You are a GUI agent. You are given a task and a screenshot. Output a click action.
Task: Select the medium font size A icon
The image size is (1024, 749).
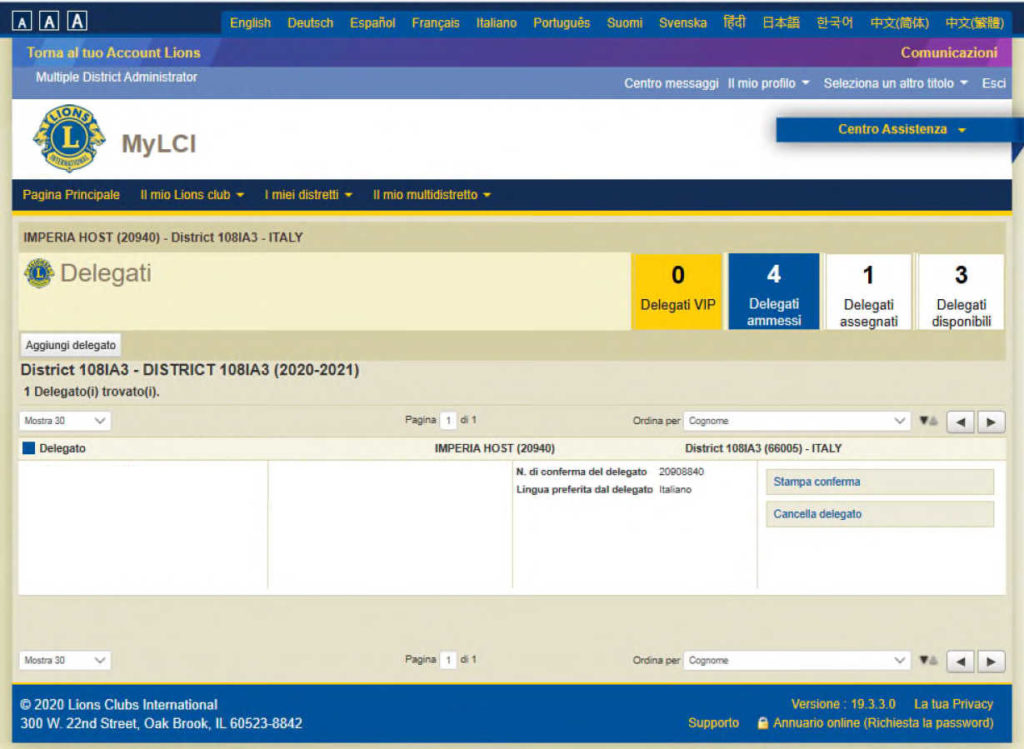click(x=49, y=22)
